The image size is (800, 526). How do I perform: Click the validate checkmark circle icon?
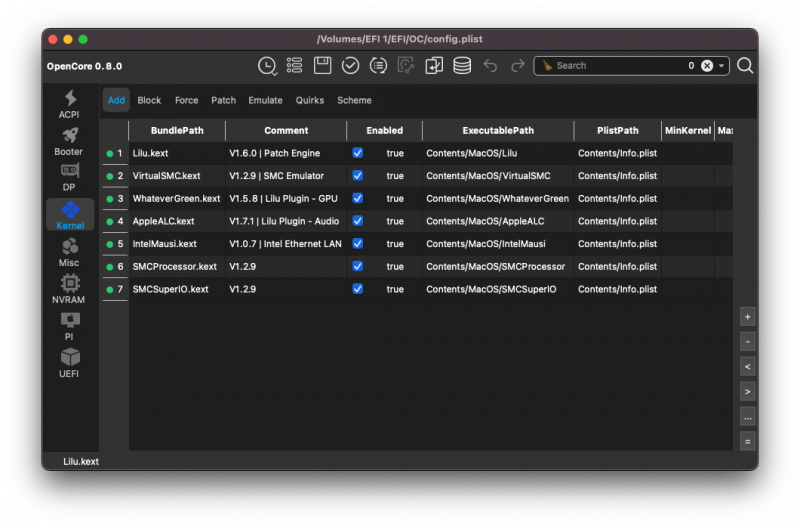pos(351,66)
